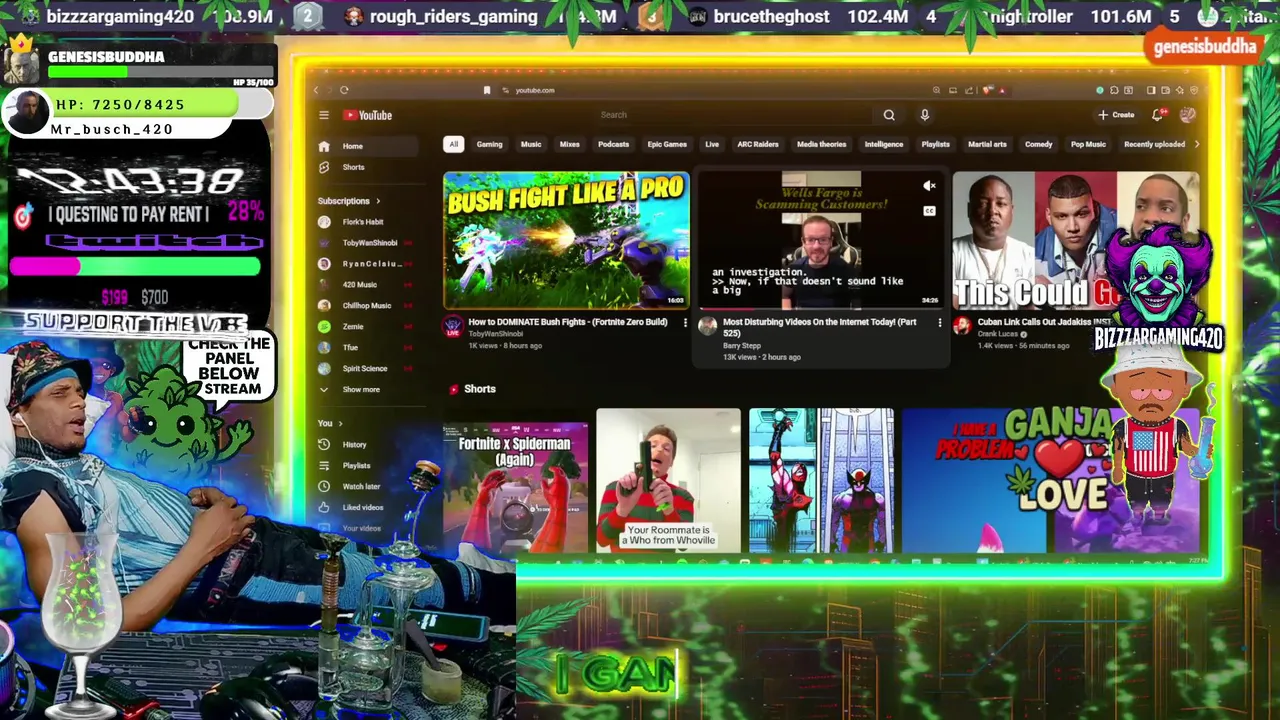The image size is (1280, 720).
Task: Select the Comedy filter chip
Action: [x=1038, y=144]
